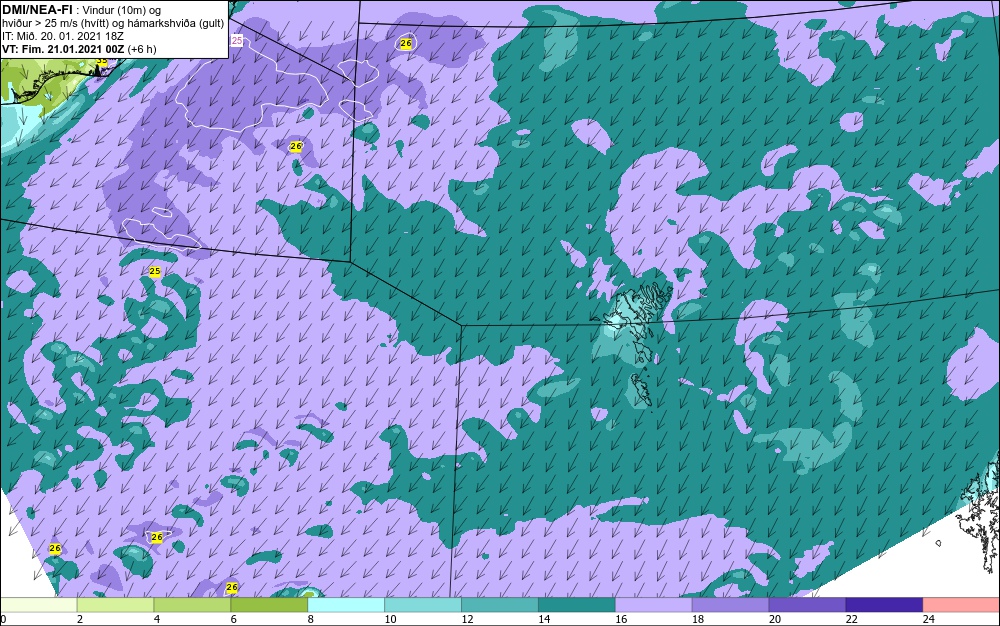1000x626 pixels.
Task: Click the light green 2–4 m/s legend swatch
Action: 115,605
